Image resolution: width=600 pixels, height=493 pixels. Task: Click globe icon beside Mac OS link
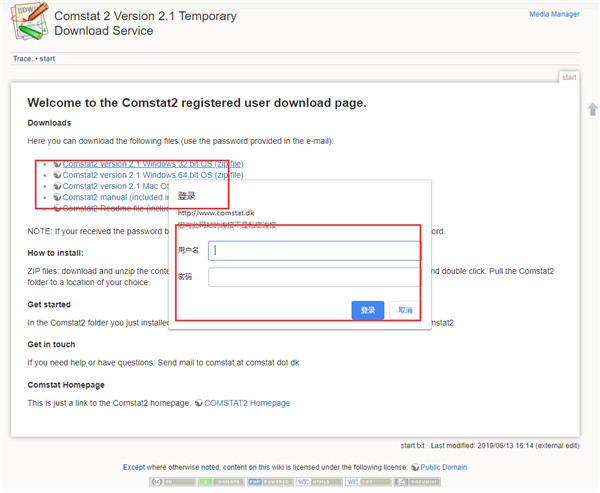57,186
